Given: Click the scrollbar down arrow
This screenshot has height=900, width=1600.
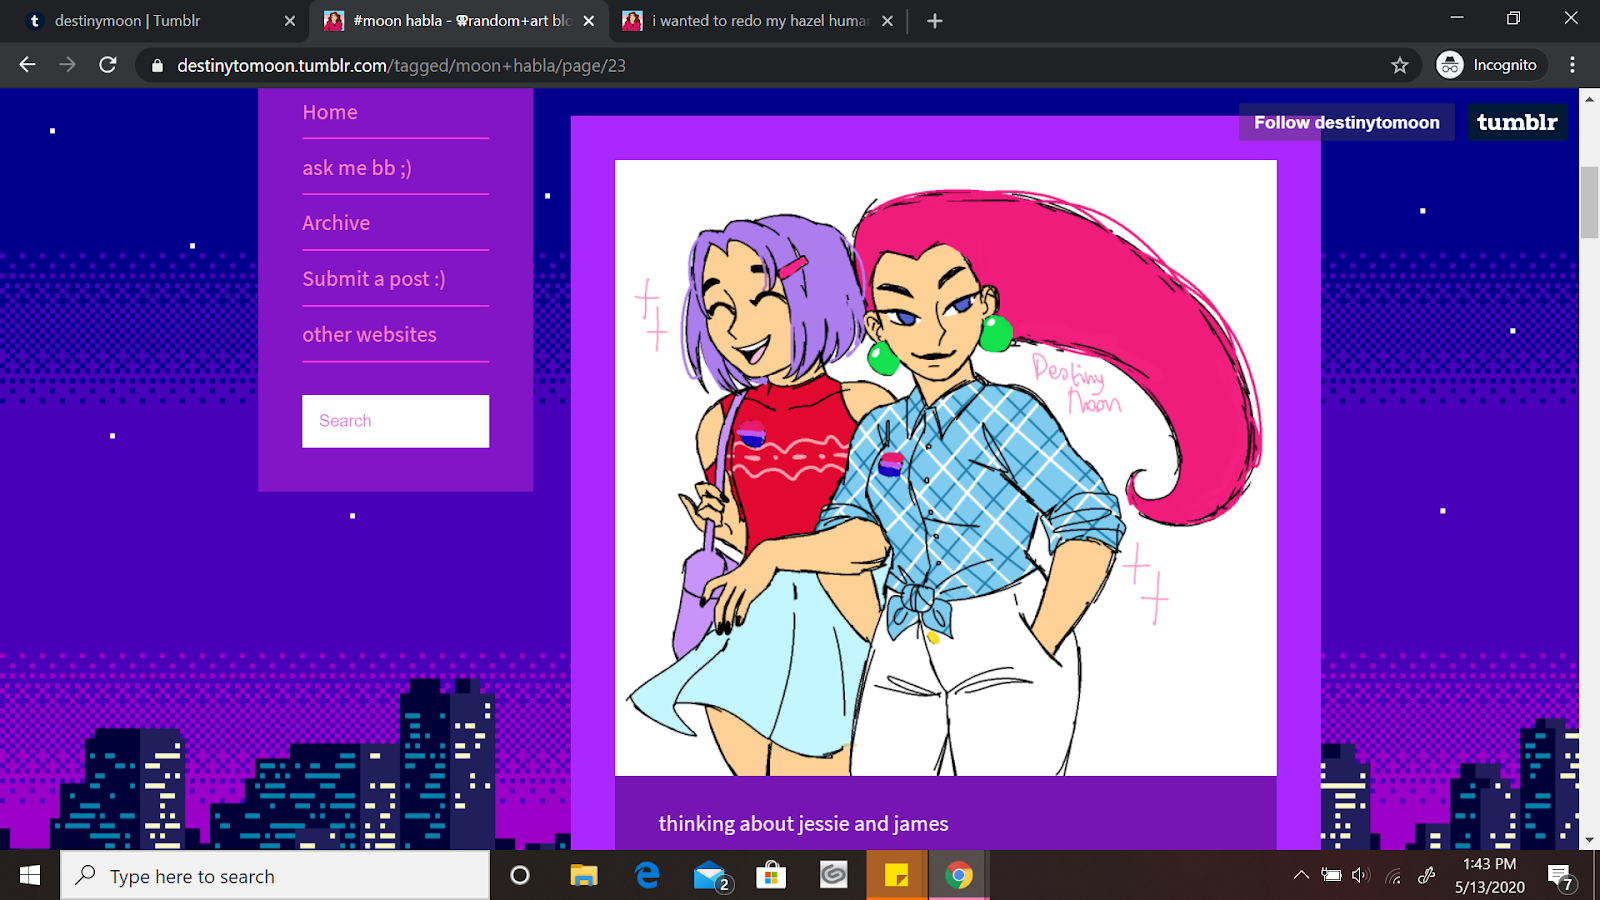Looking at the screenshot, I should (x=1589, y=840).
